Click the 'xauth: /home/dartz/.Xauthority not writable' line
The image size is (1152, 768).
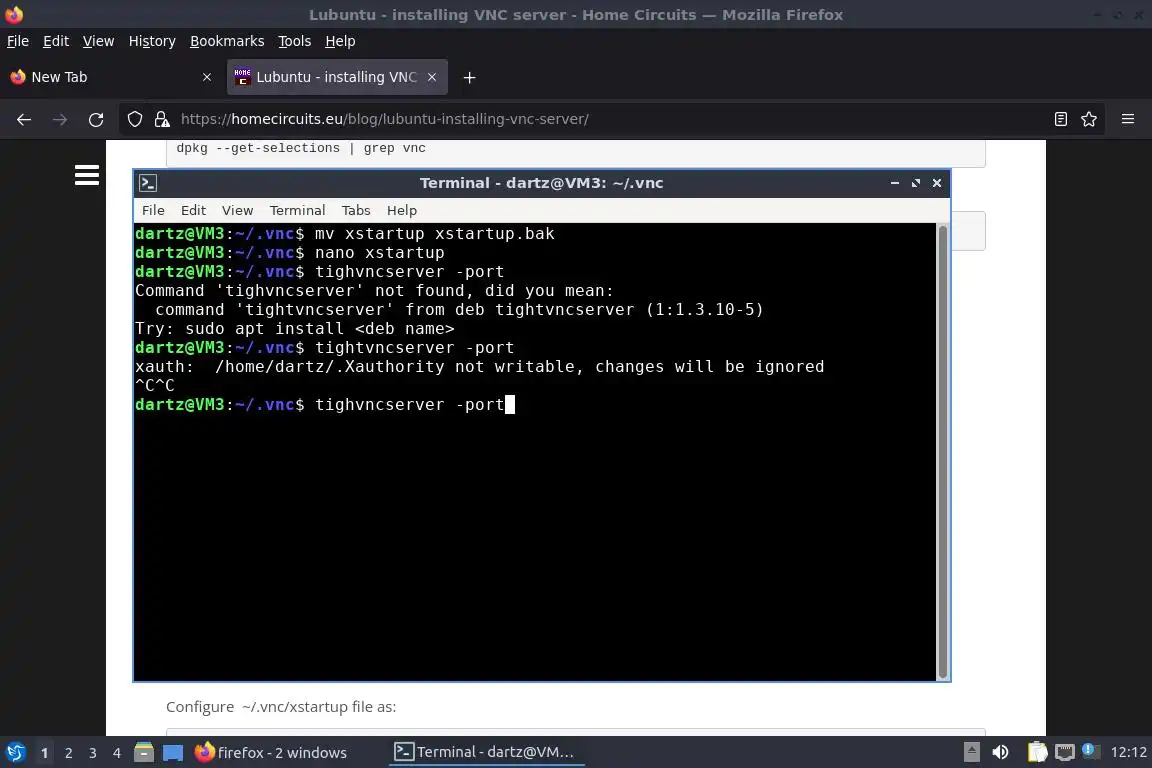click(x=479, y=367)
